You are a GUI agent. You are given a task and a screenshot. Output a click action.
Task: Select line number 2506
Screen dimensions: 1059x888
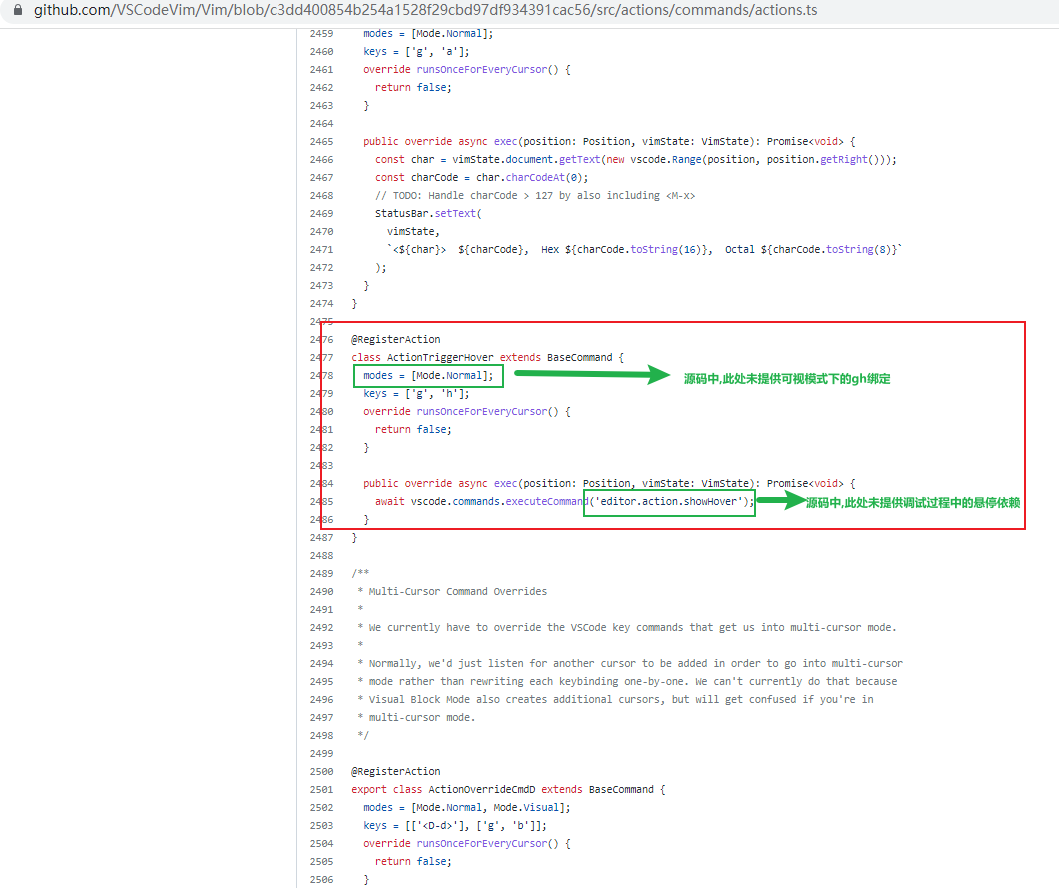321,880
